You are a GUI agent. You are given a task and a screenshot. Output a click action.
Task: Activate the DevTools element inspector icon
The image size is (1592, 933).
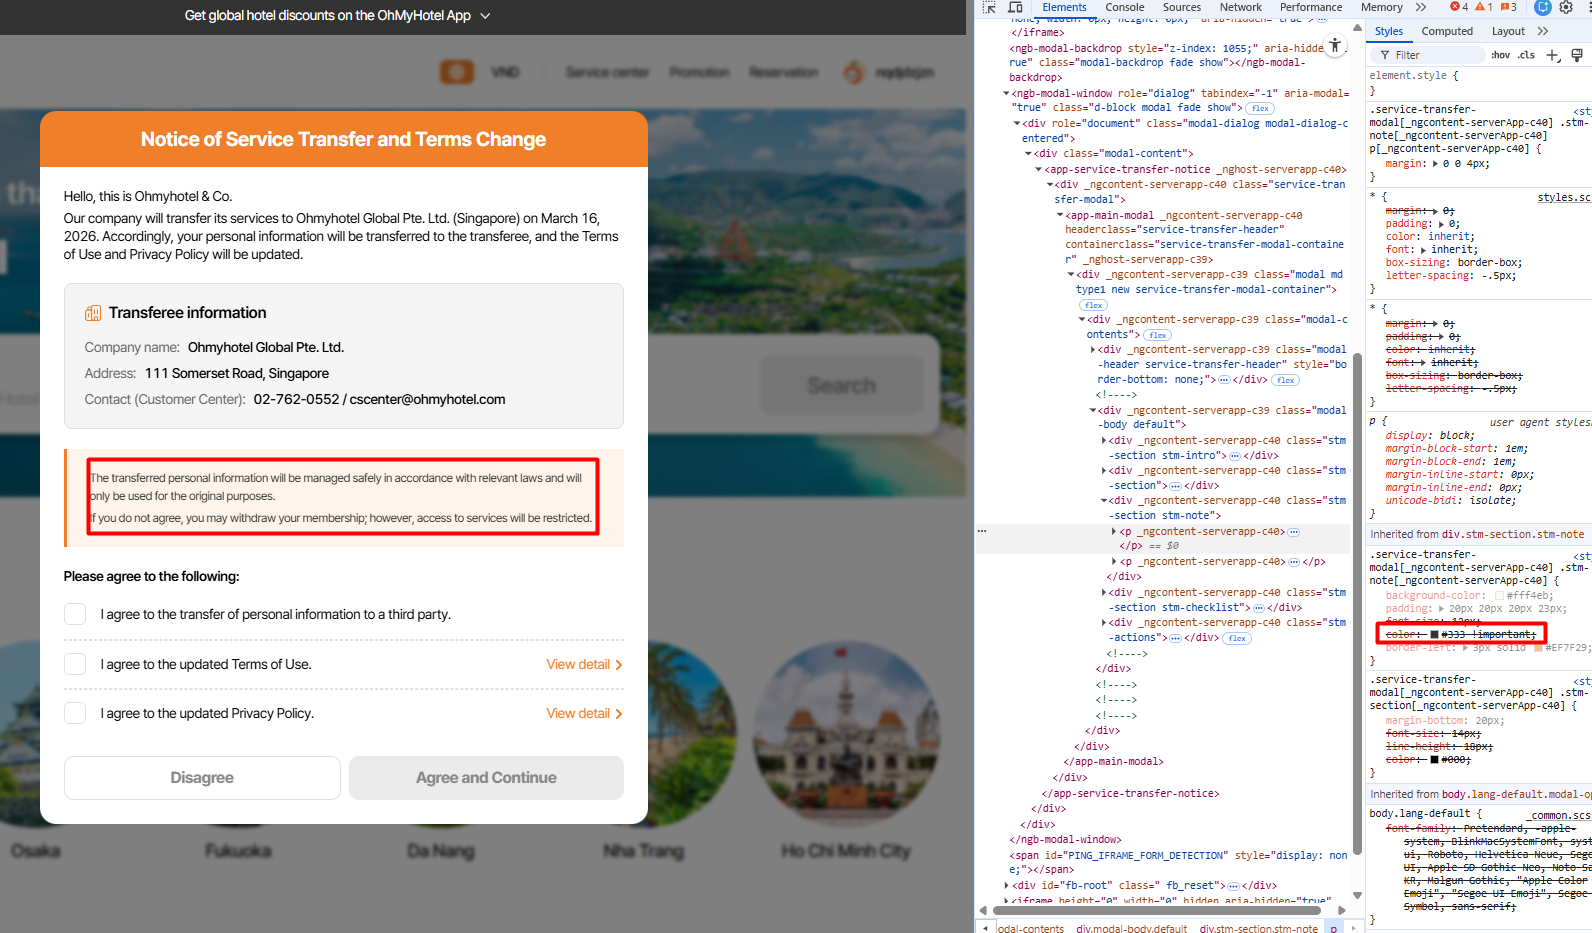989,7
